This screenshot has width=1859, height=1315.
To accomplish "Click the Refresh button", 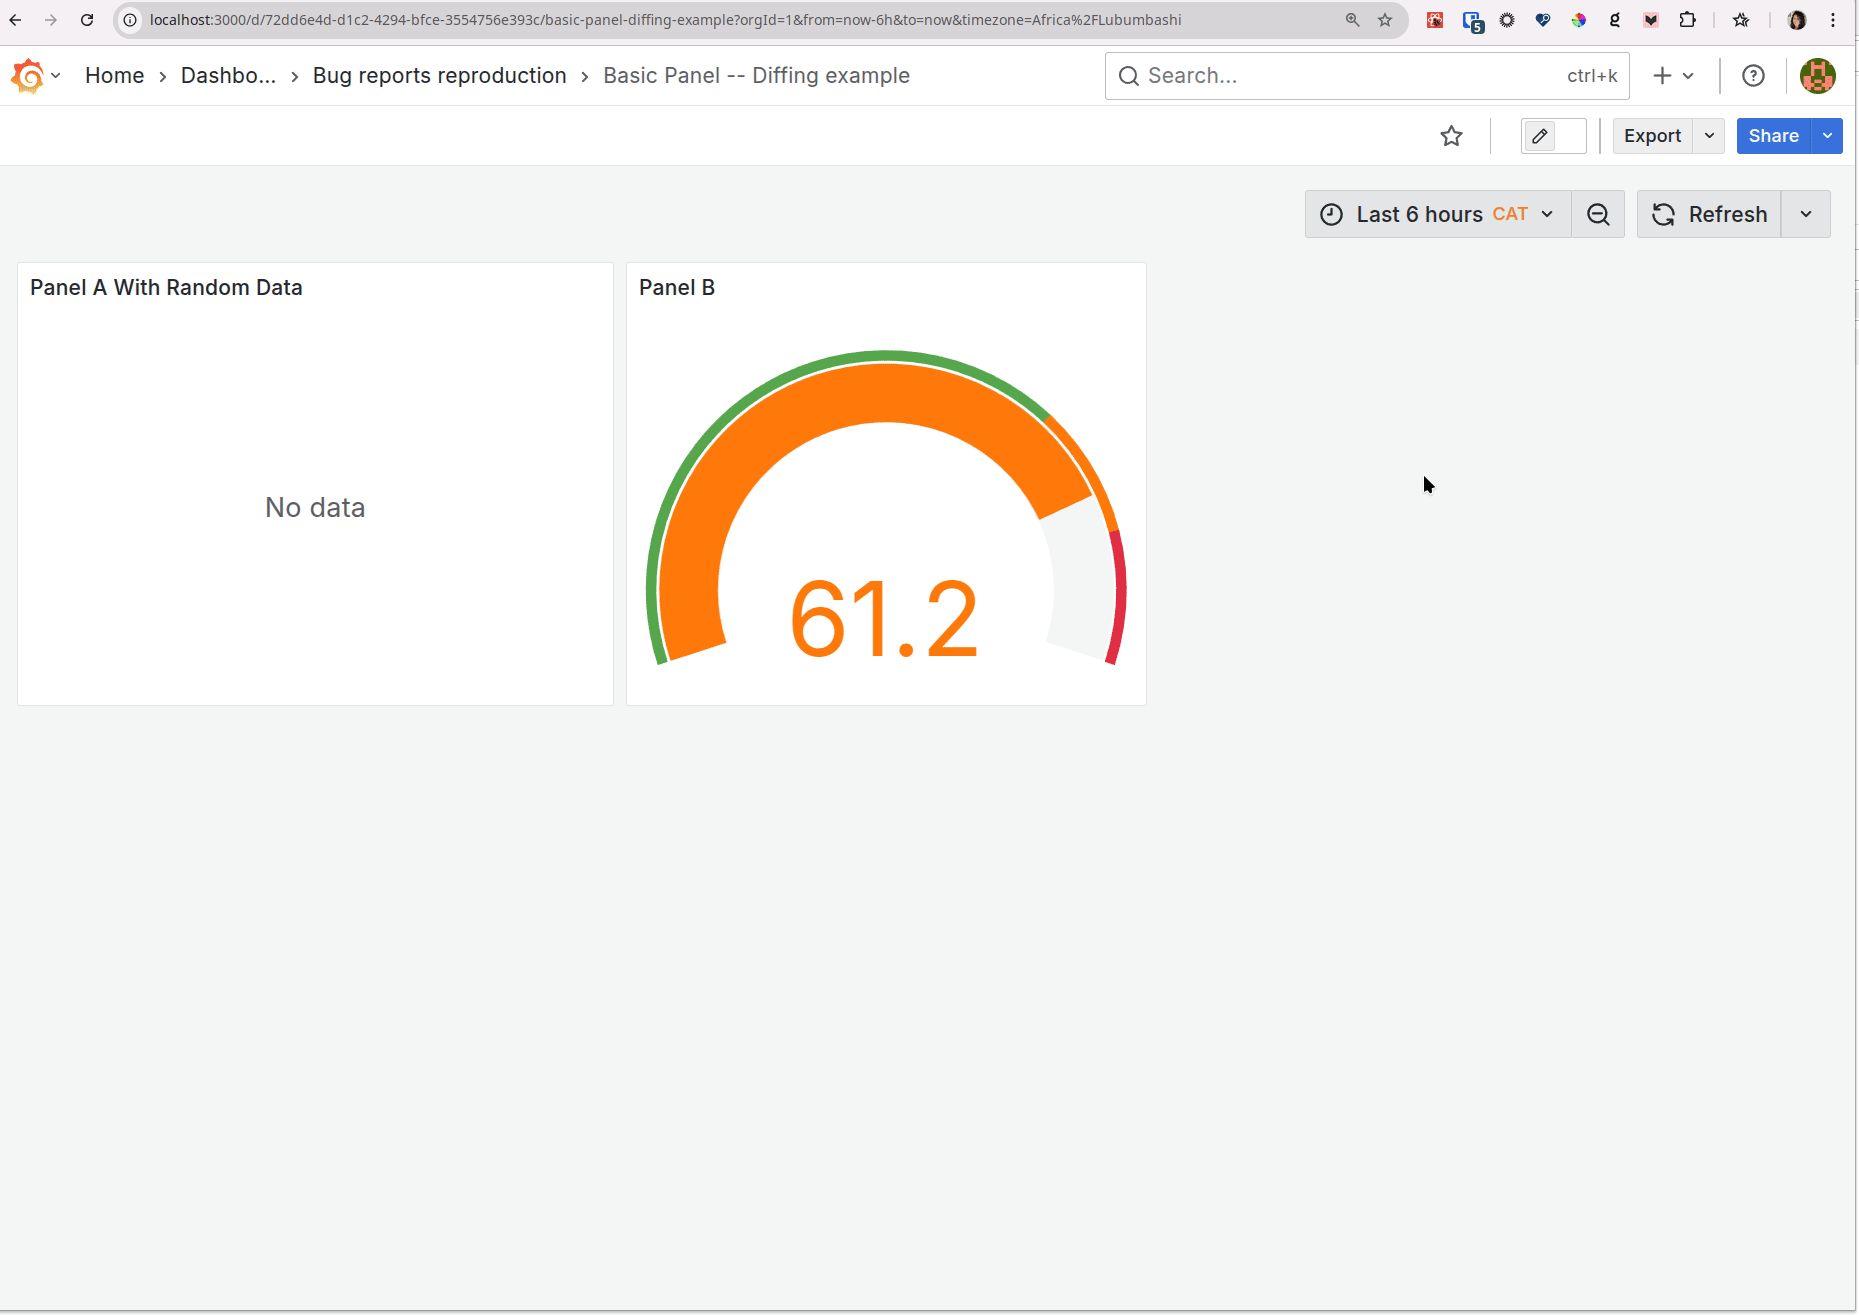I will click(x=1710, y=214).
